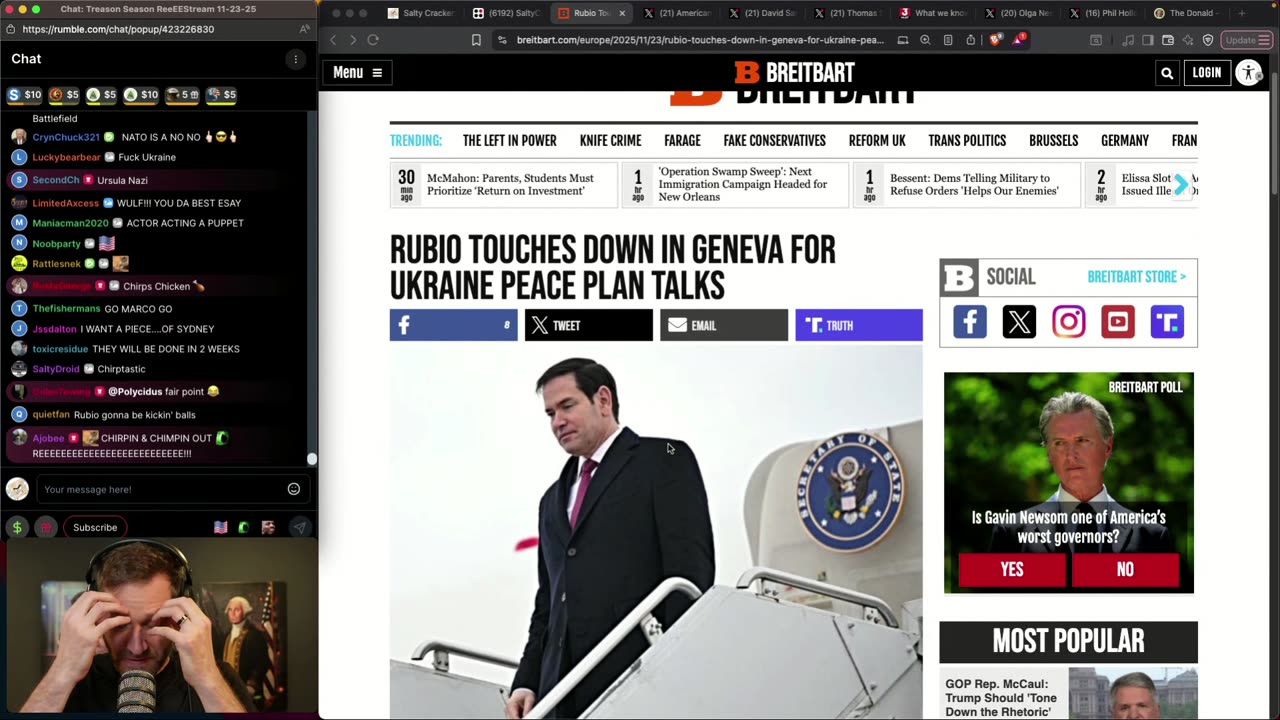Open Operation Swamp Sweep headline
Screen dimensions: 1280x720
click(743, 184)
